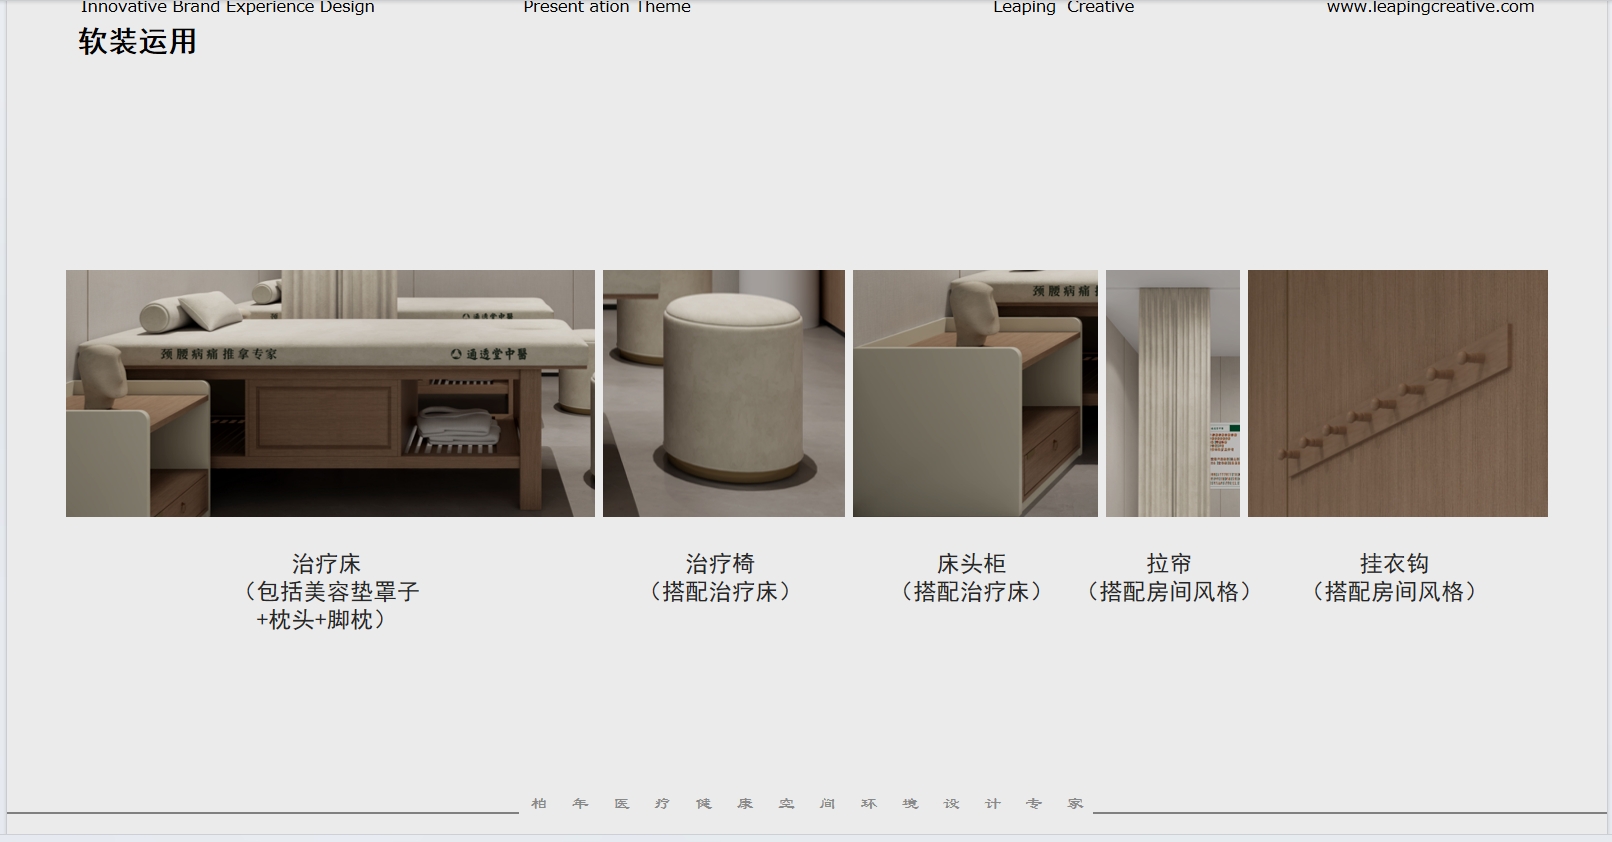Select the Presentation Theme header text
Image resolution: width=1612 pixels, height=842 pixels.
[606, 7]
